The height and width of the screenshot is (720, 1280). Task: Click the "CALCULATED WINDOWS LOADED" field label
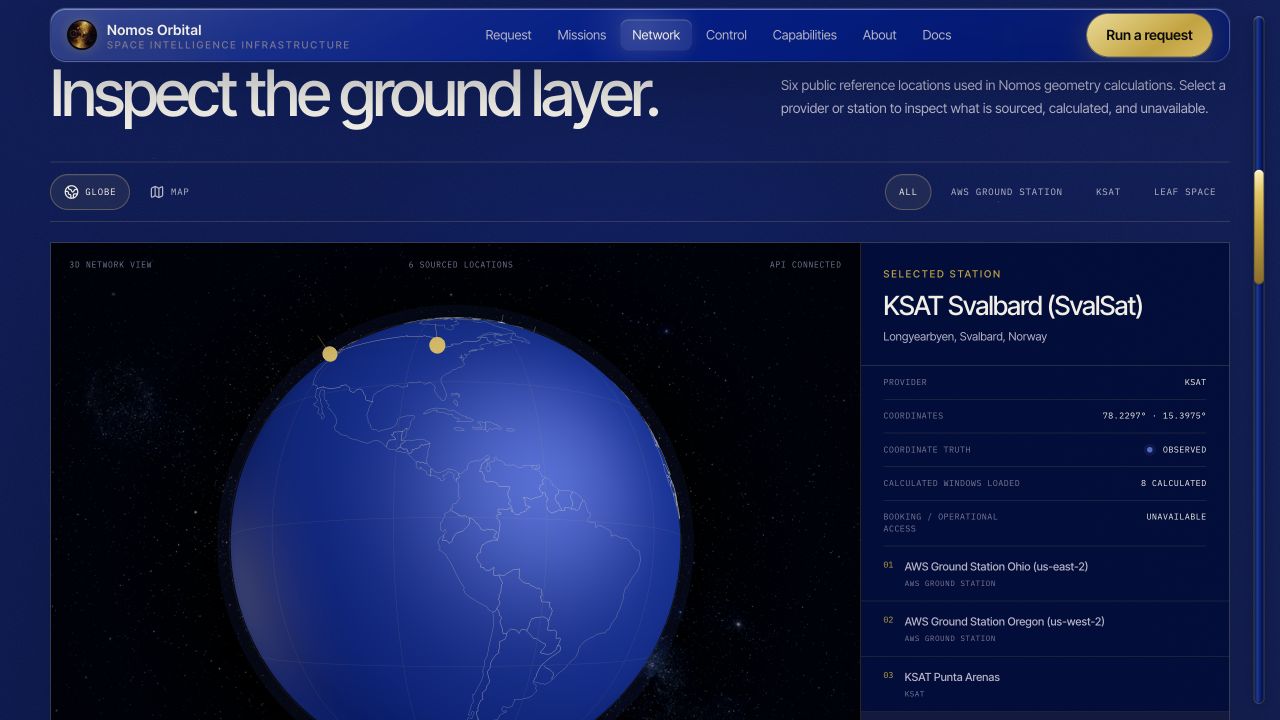951,483
